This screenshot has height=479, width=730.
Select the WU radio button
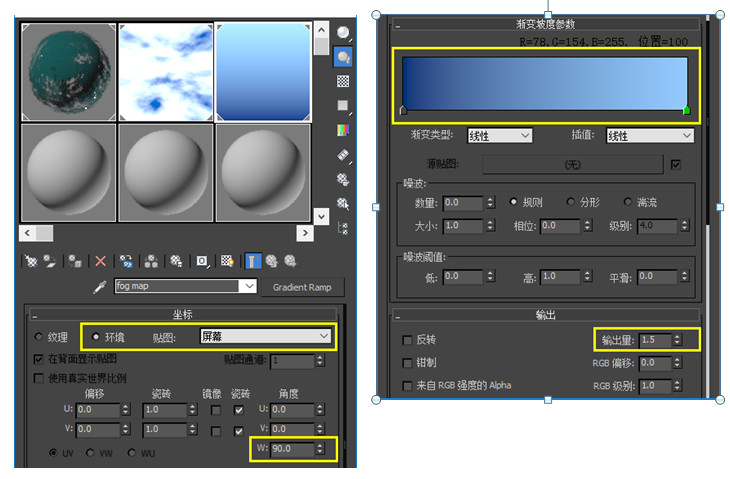pyautogui.click(x=132, y=452)
